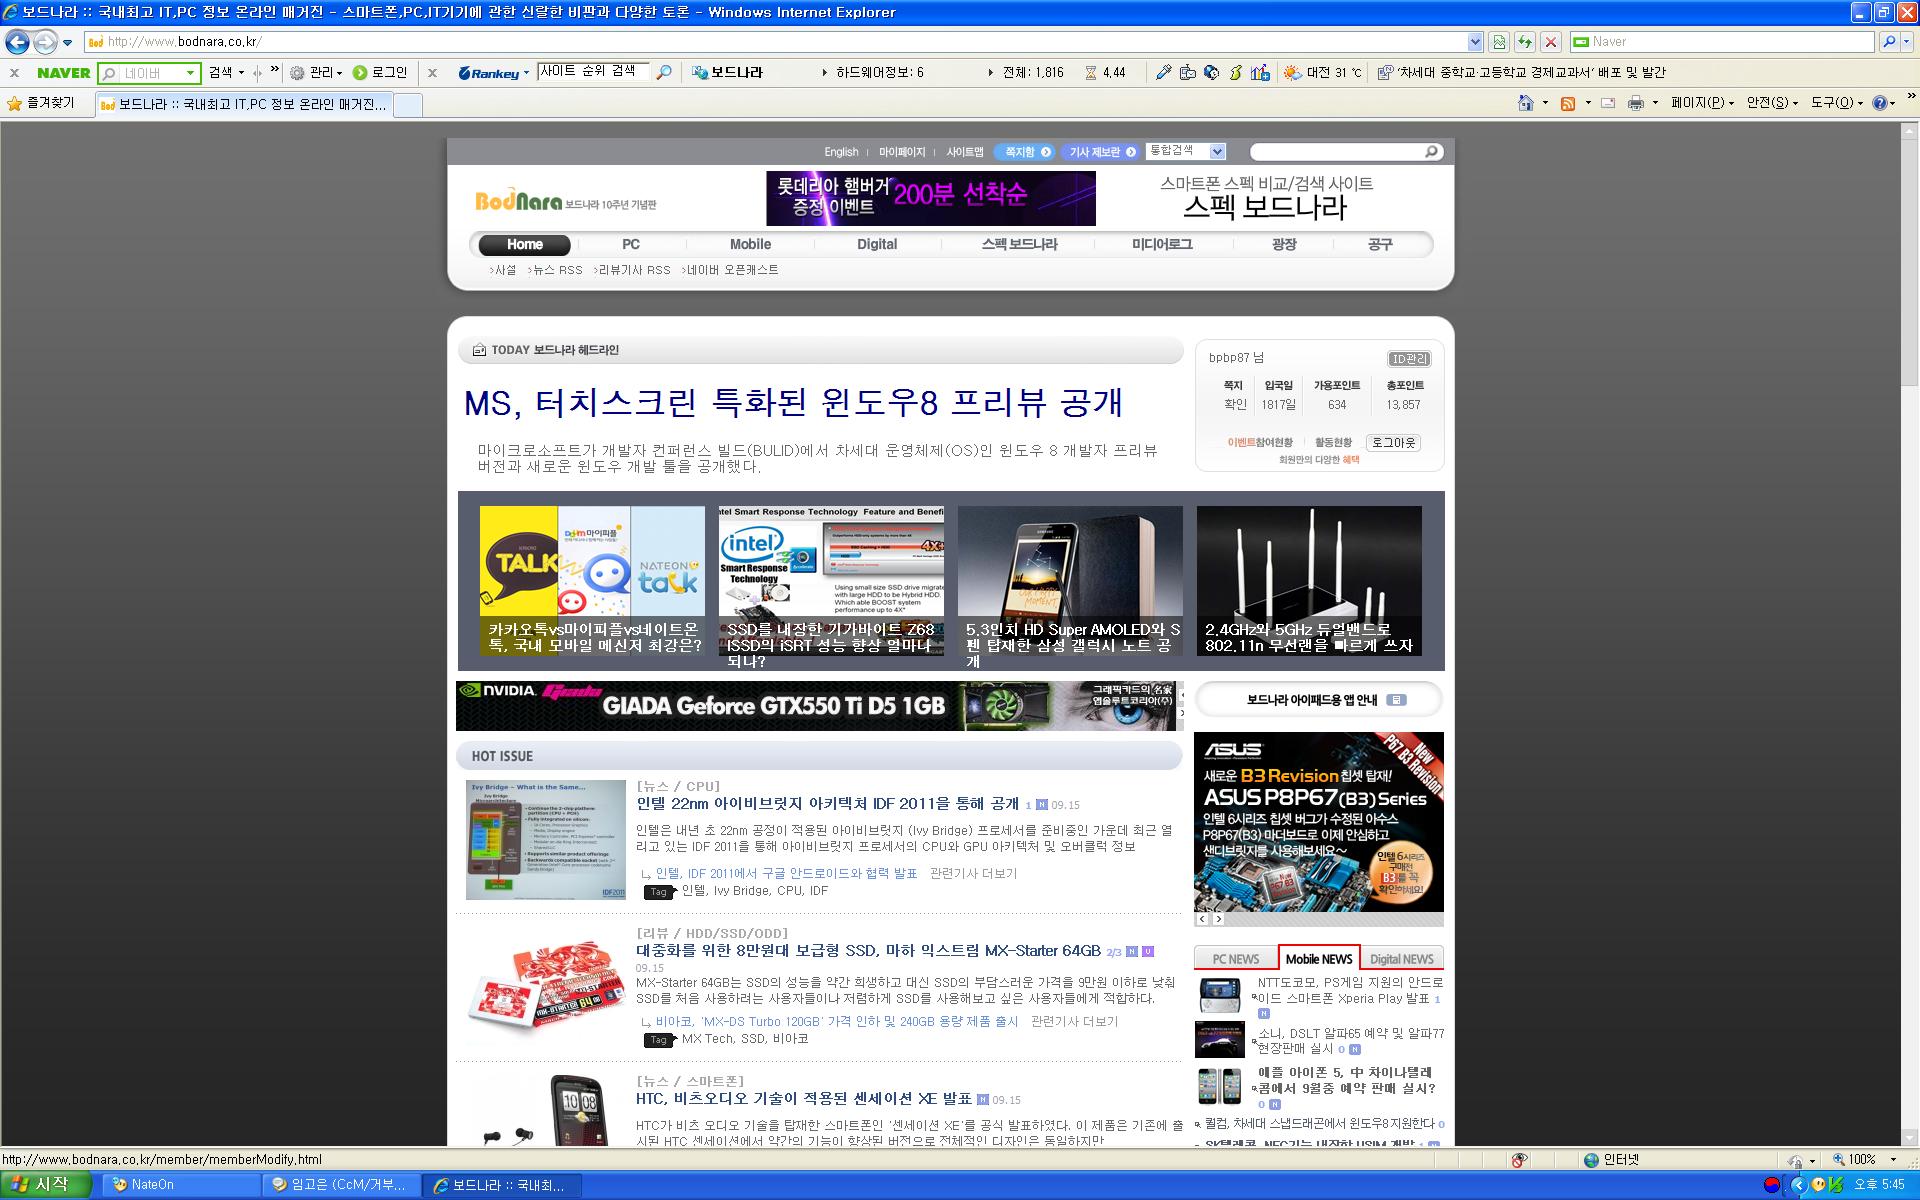The image size is (1920, 1200).
Task: Click the Read Mail envelope icon
Action: 1608,103
